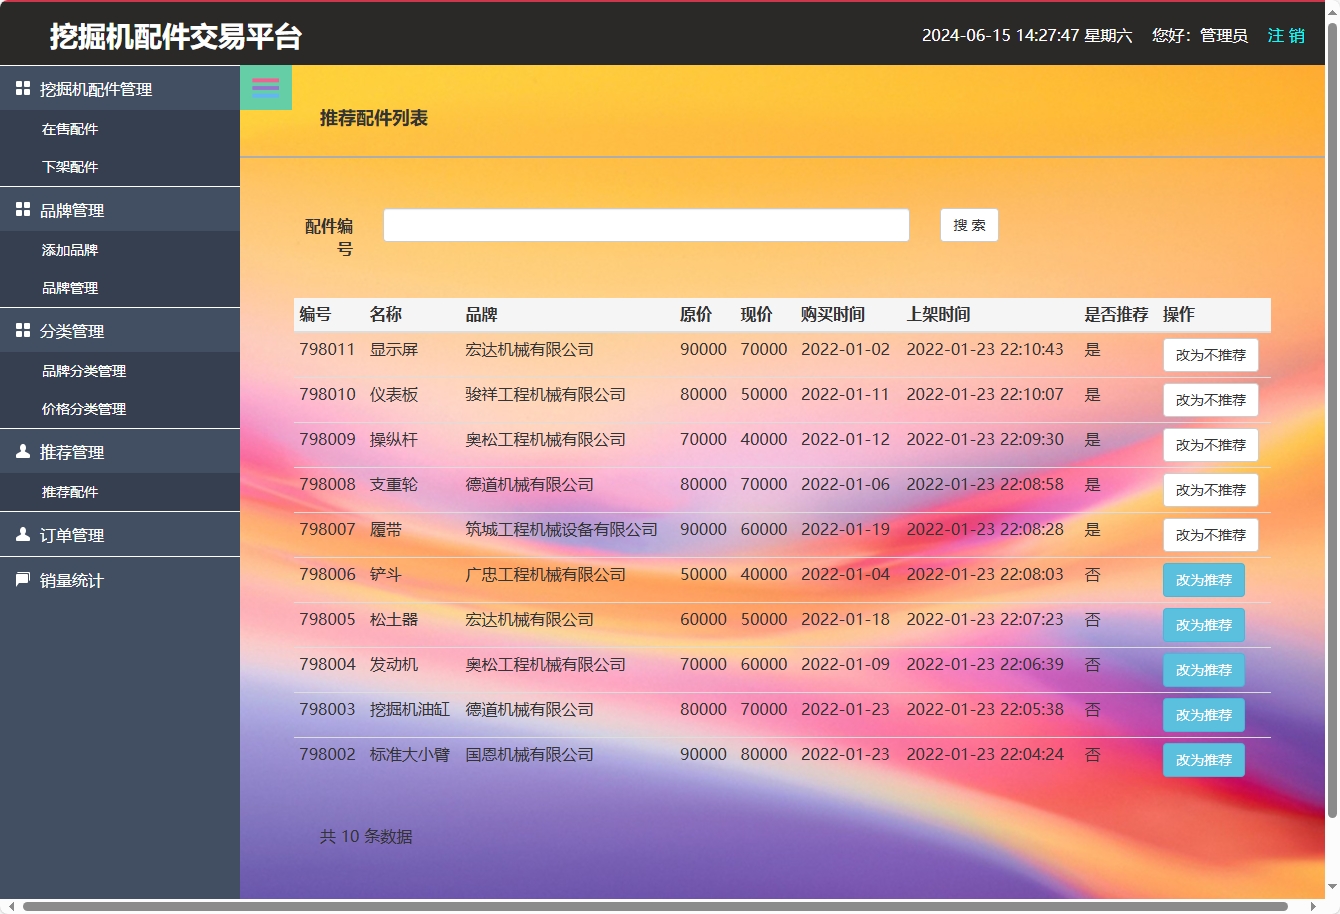
Task: Select 添加品牌 in the sidebar
Action: [70, 250]
